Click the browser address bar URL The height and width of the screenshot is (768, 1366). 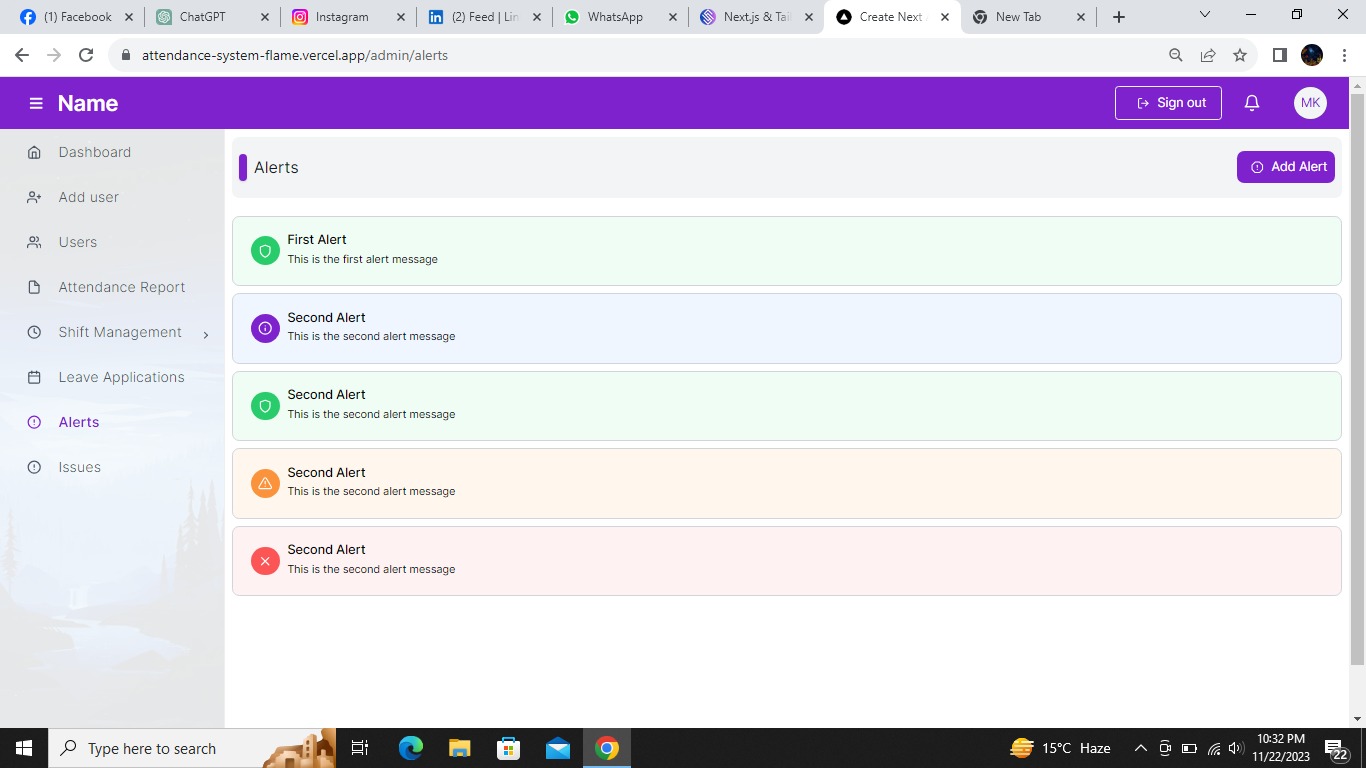(295, 56)
